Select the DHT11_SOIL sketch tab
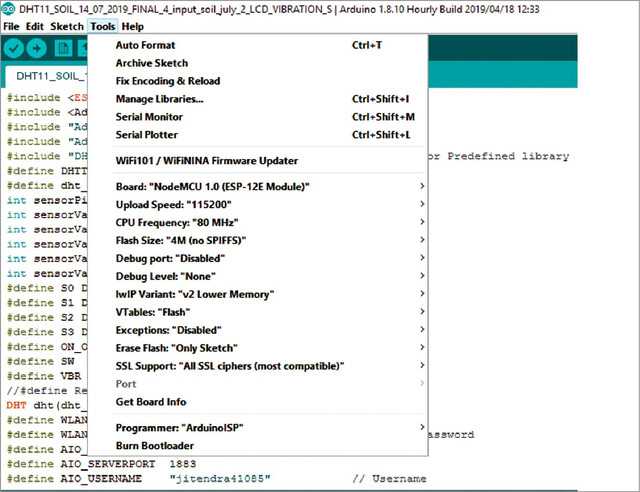This screenshot has width=640, height=492. pos(47,76)
